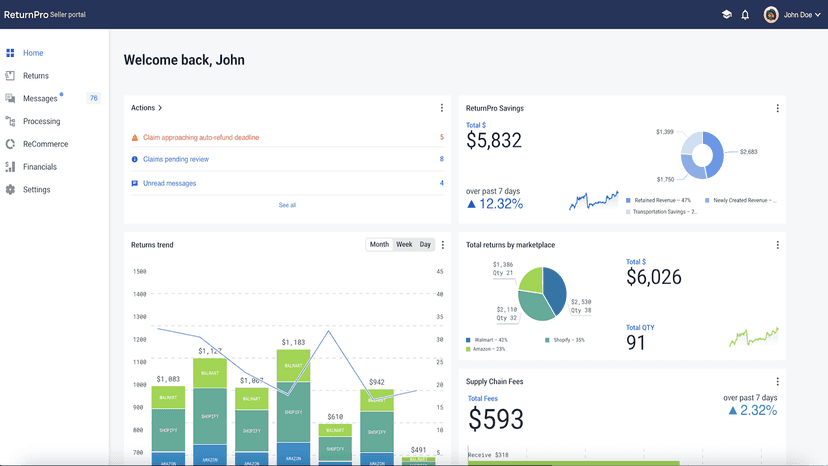Click Retained Revenue legend color swatch
828x466 pixels.
pyautogui.click(x=628, y=200)
